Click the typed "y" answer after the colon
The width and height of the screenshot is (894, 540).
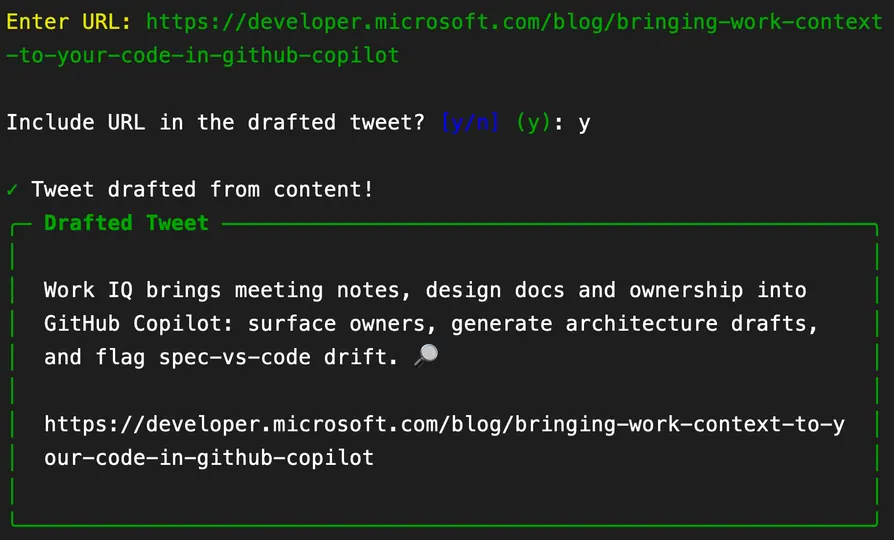click(584, 123)
